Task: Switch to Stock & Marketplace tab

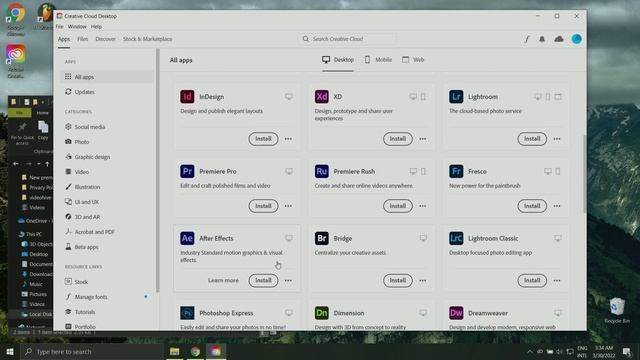Action: pos(148,39)
